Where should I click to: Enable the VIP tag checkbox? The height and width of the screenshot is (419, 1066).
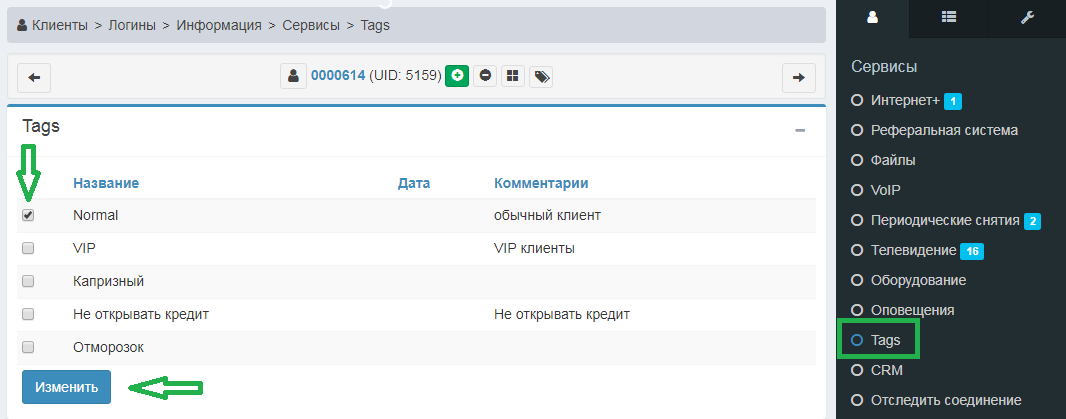(28, 248)
